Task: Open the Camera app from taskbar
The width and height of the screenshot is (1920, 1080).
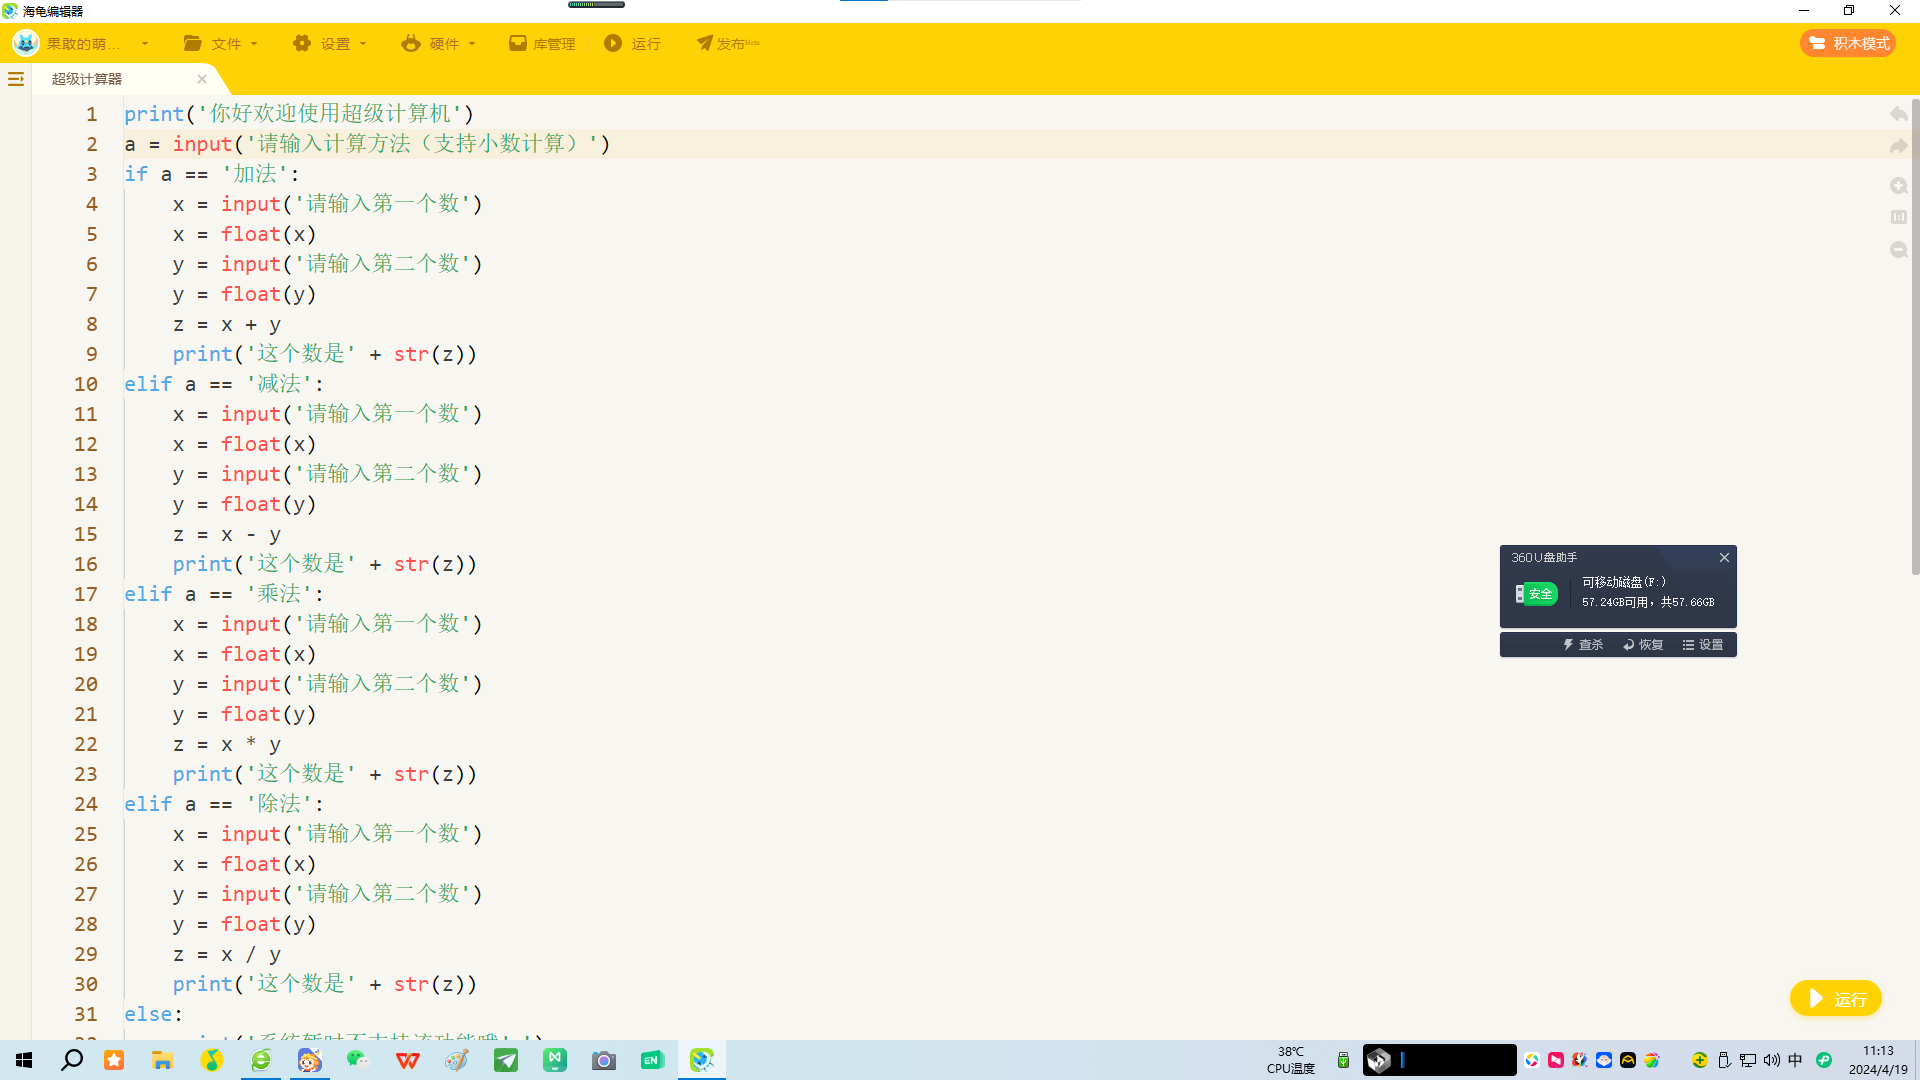Action: tap(604, 1060)
